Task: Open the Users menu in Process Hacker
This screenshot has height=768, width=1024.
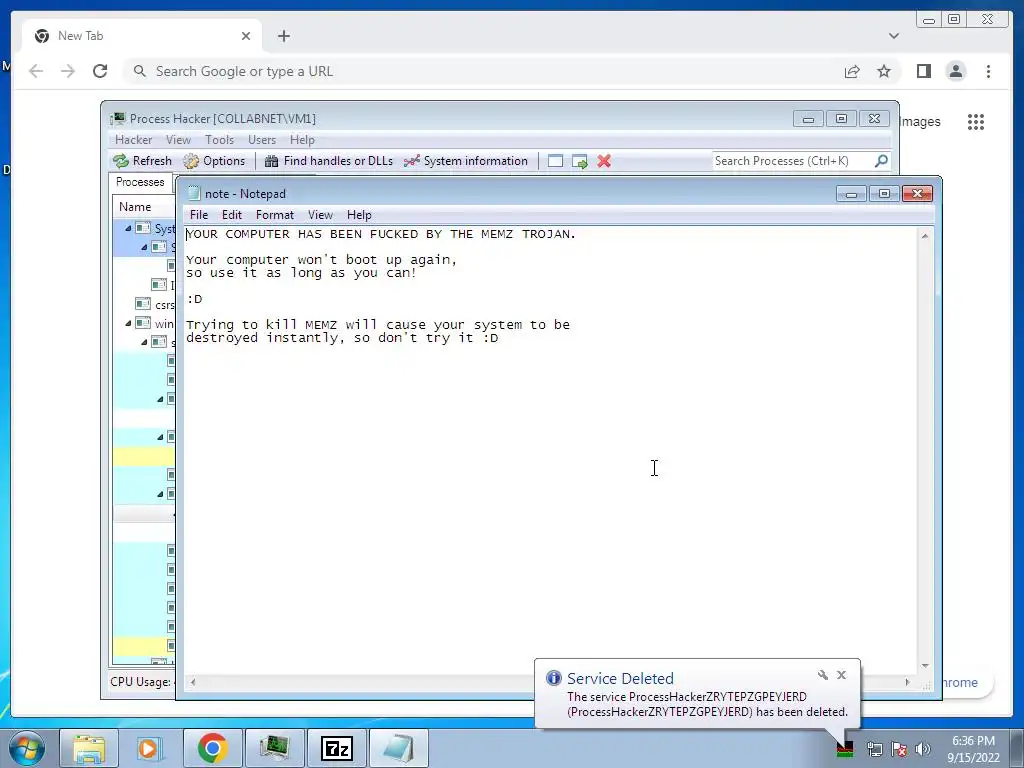Action: coord(262,140)
